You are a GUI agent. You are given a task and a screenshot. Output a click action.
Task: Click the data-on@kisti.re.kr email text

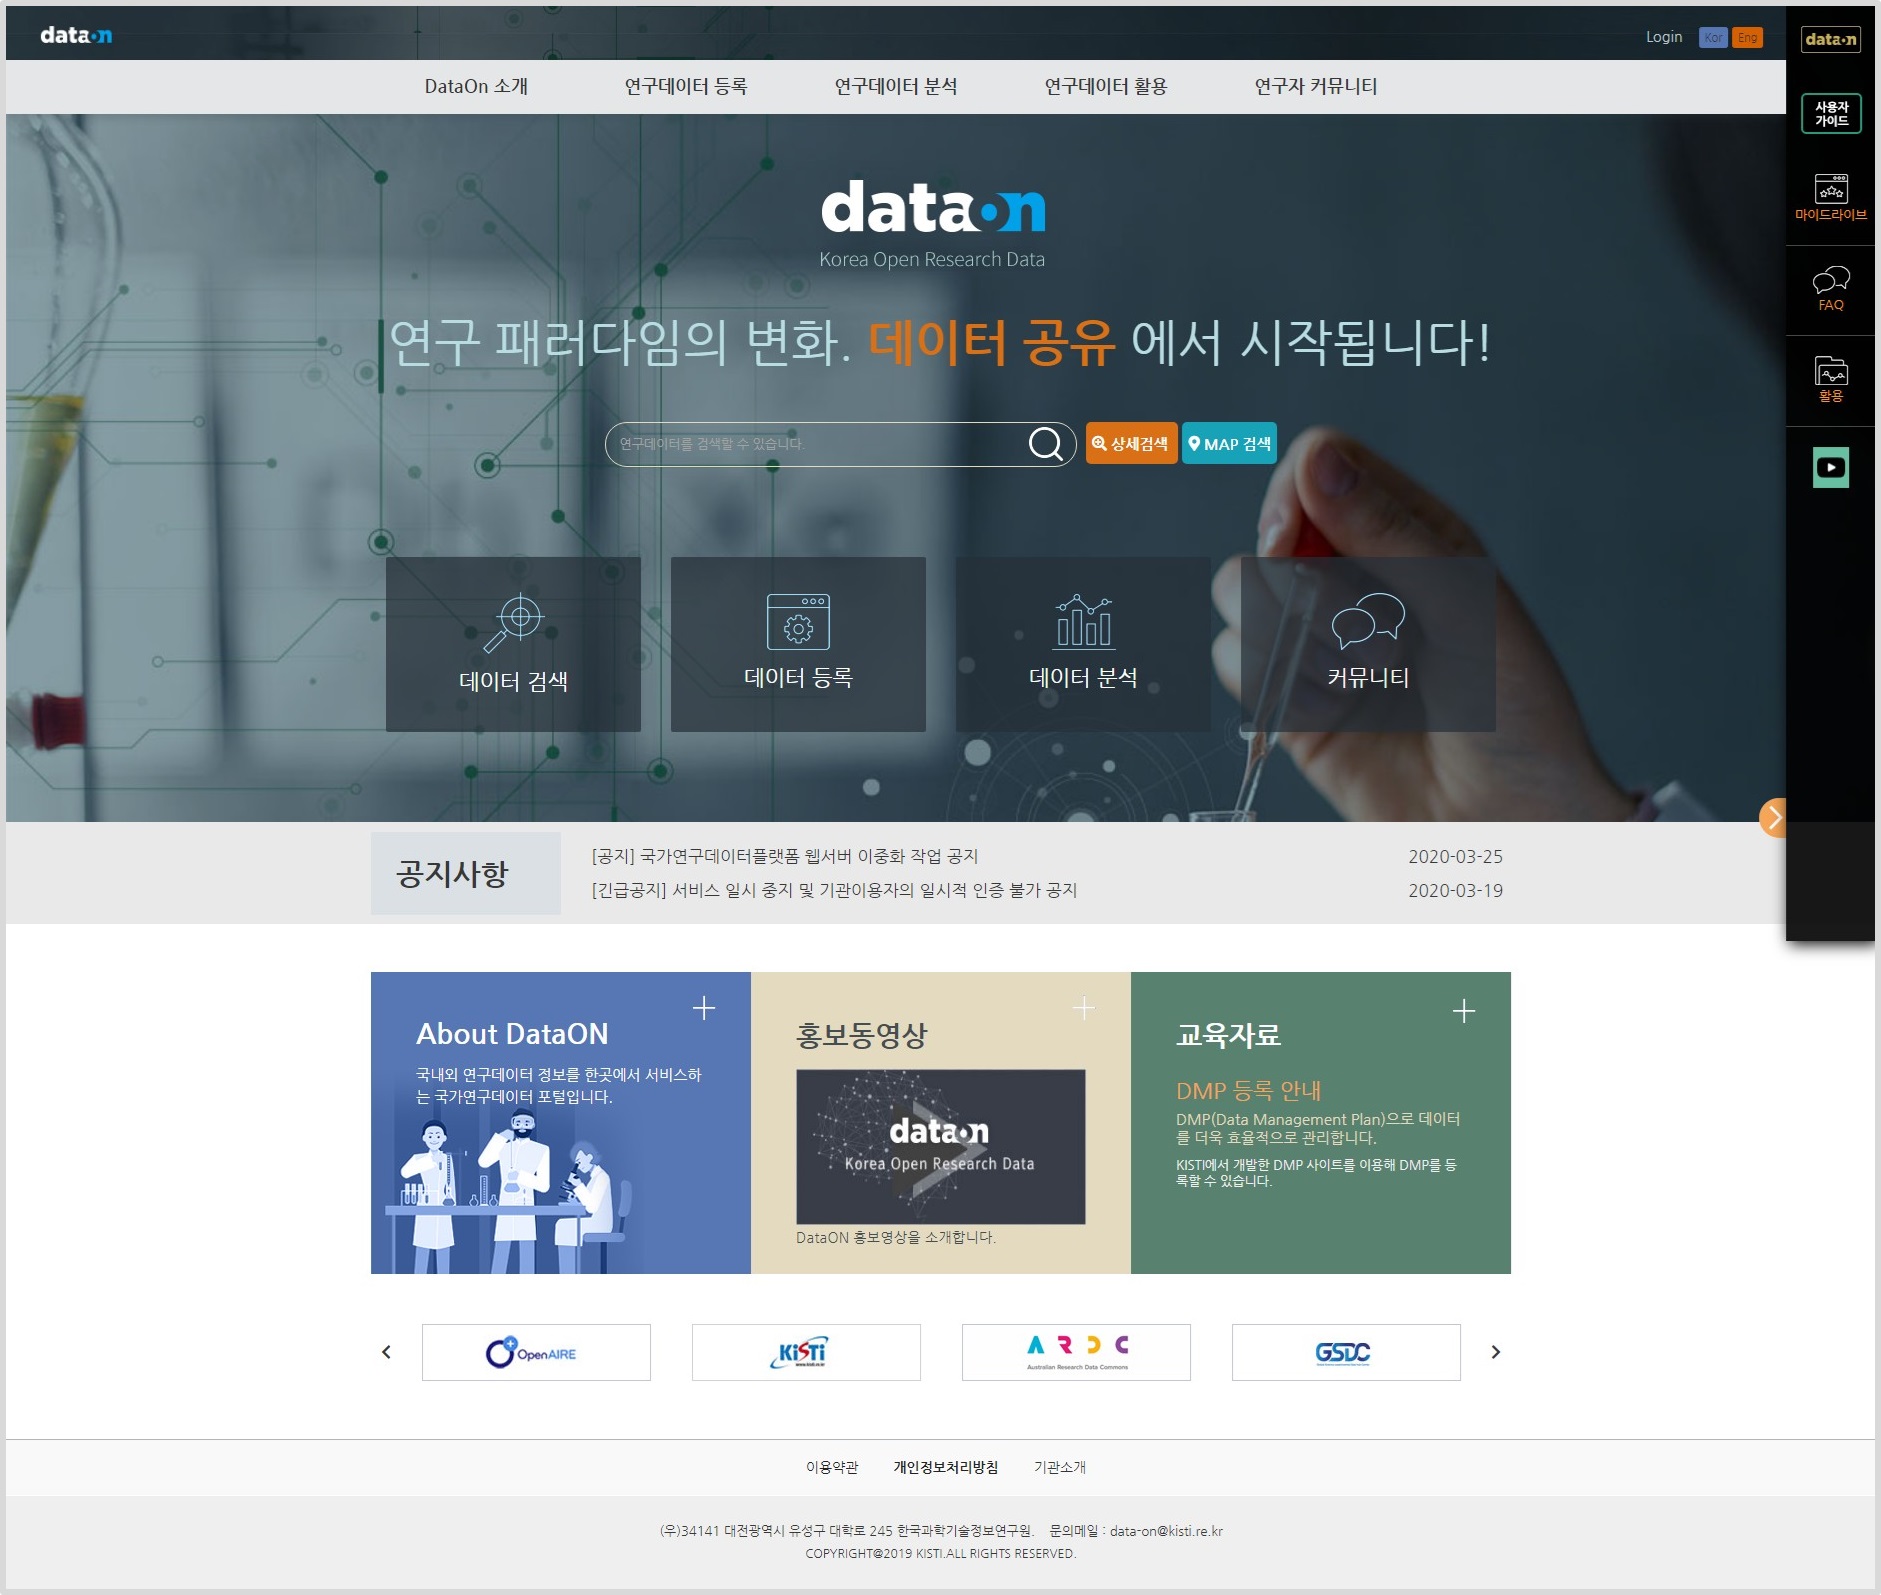pos(1166,1532)
